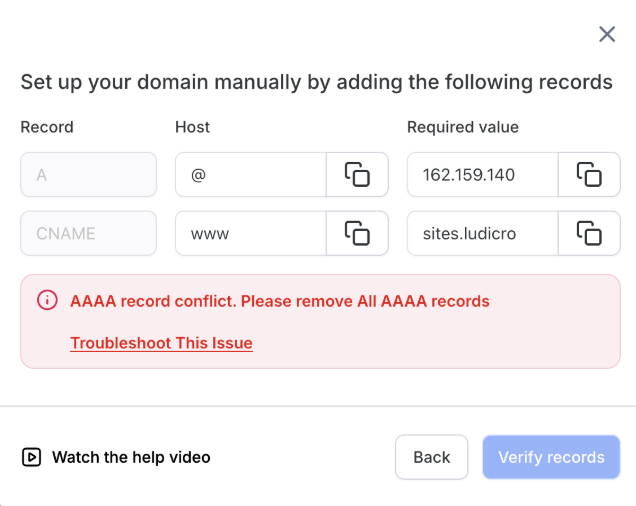636x506 pixels.
Task: Focus the 162.159.140 value field
Action: click(482, 175)
